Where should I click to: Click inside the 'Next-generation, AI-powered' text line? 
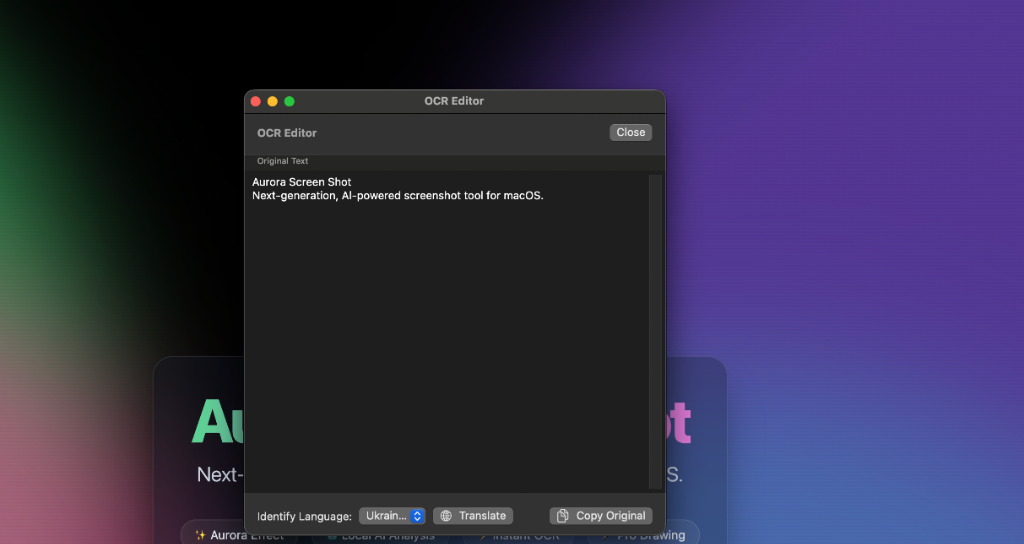397,195
